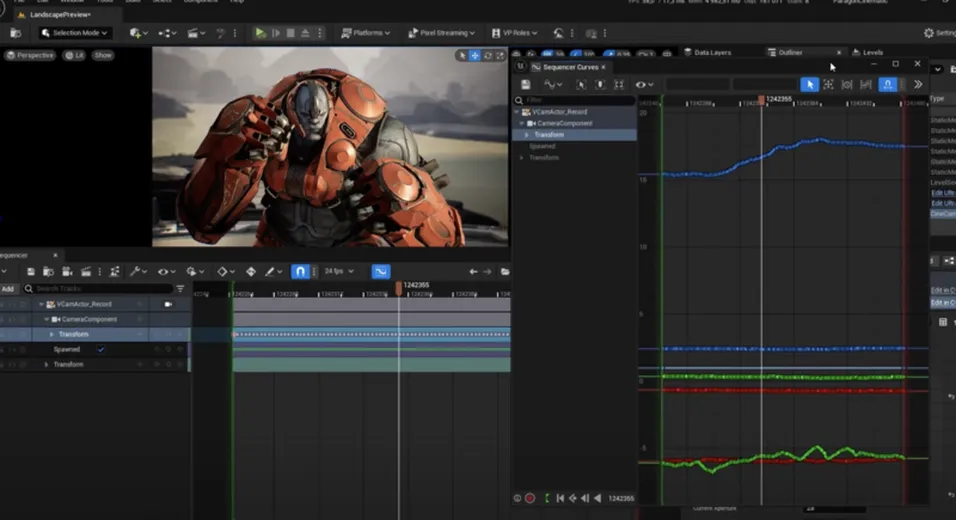
Task: Toggle the auto-key icon in Sequencer toolbar
Action: [x=251, y=272]
